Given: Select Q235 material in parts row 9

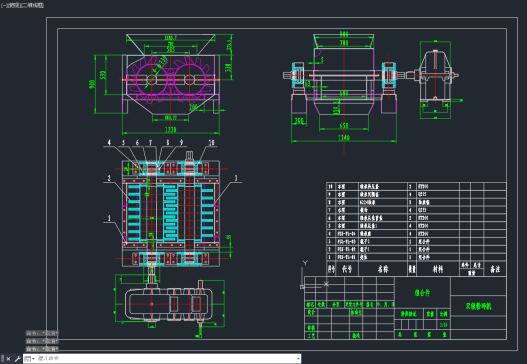Looking at the screenshot, I should (422, 194).
